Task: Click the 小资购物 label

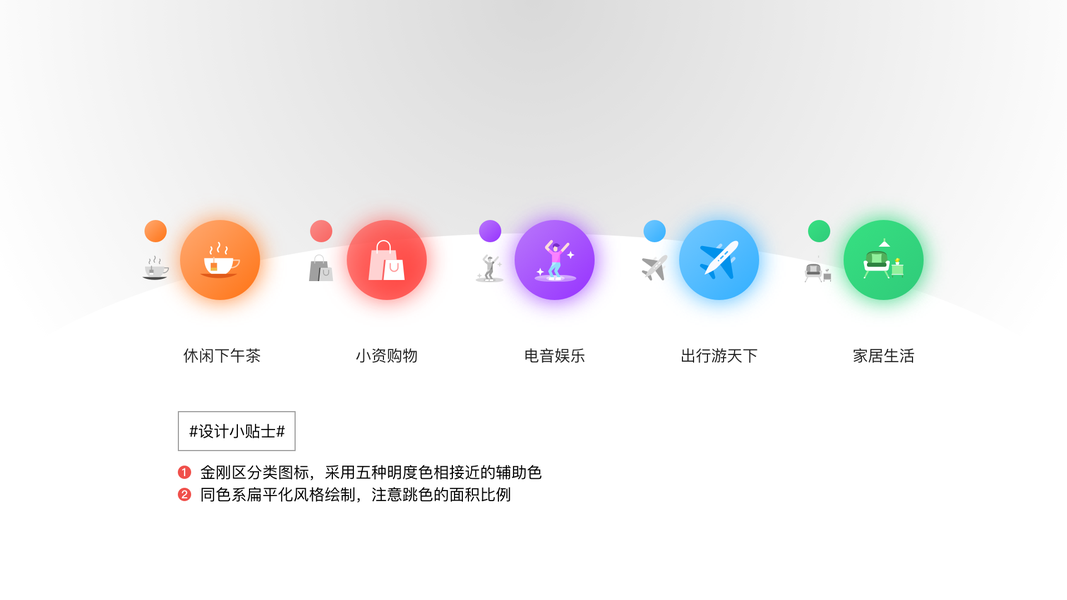Action: (387, 356)
